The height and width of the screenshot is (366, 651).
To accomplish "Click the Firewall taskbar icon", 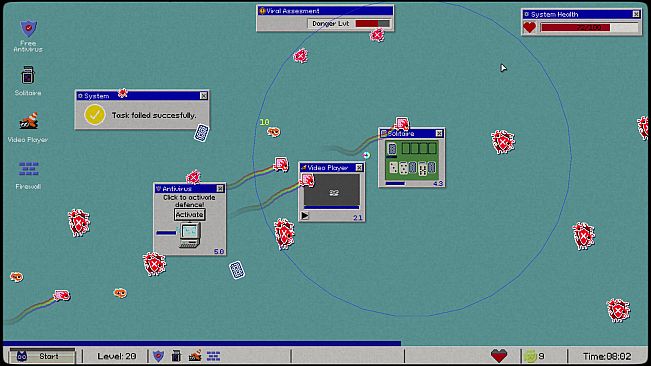I will [x=213, y=356].
